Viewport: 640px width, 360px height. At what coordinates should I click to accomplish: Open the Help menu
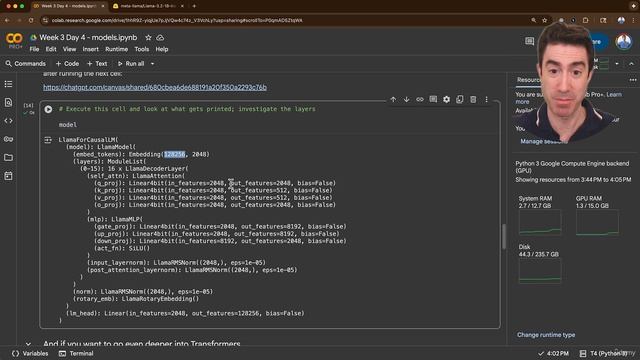[162, 49]
